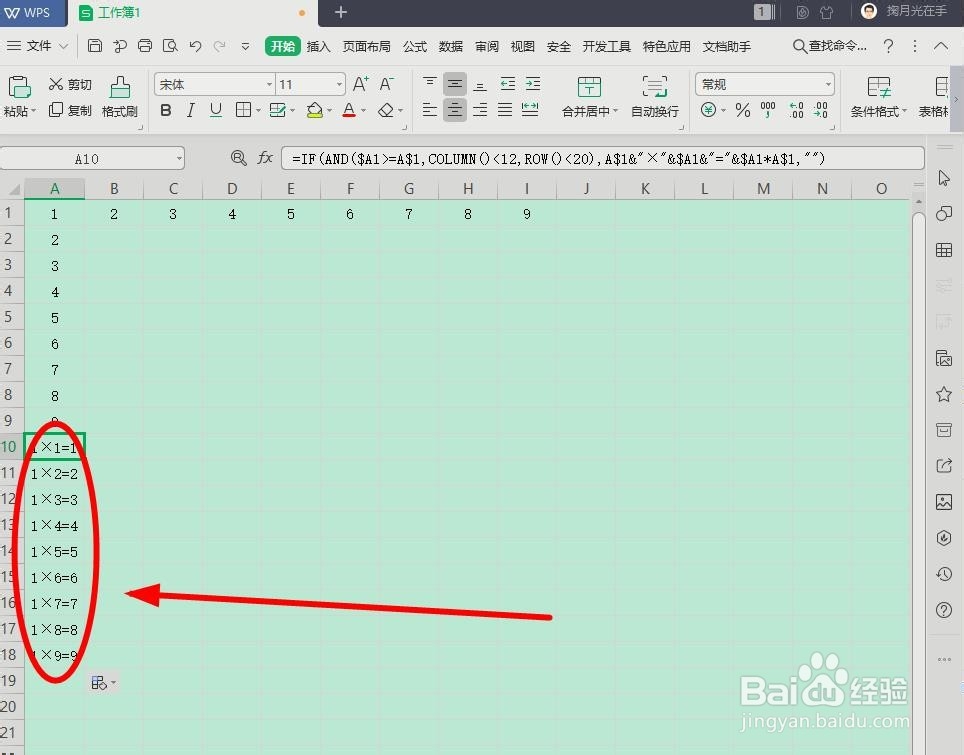964x755 pixels.
Task: Click the Print icon in quick toolbar
Action: [145, 45]
